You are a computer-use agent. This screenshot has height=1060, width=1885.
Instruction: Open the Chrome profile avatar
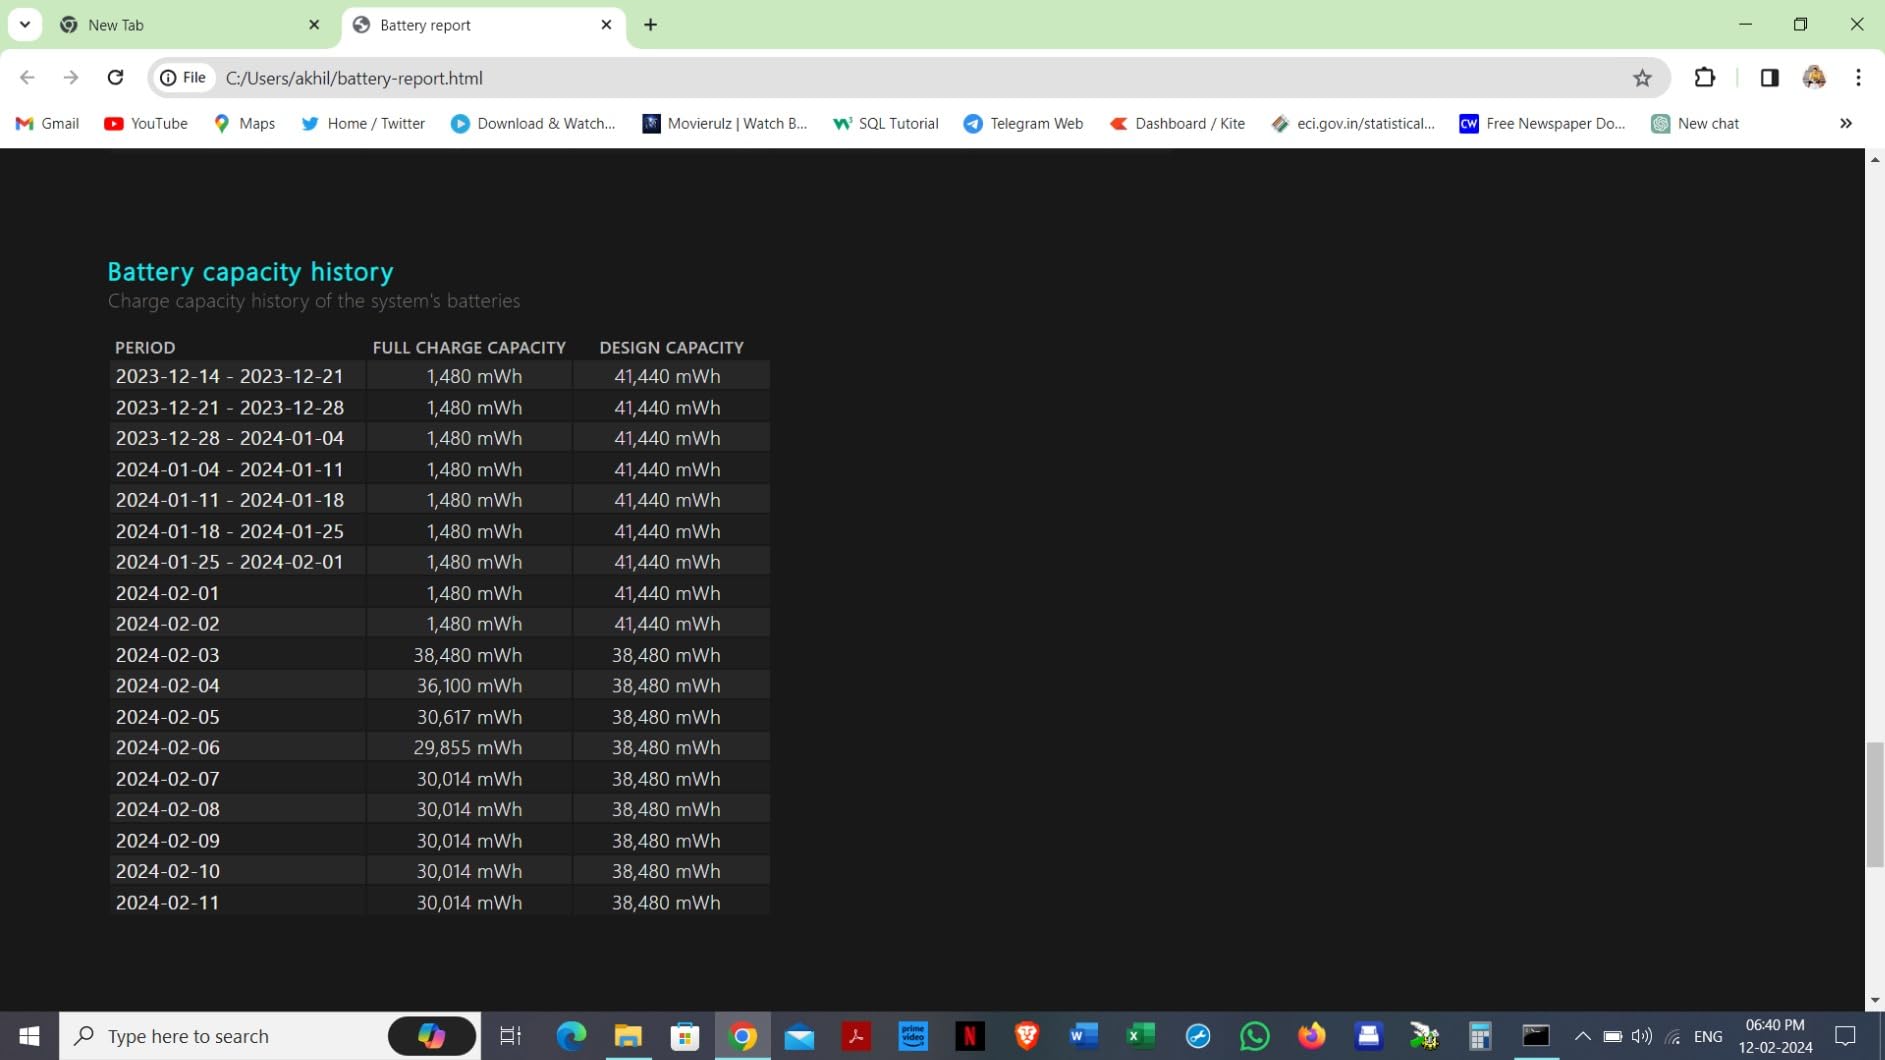point(1814,78)
